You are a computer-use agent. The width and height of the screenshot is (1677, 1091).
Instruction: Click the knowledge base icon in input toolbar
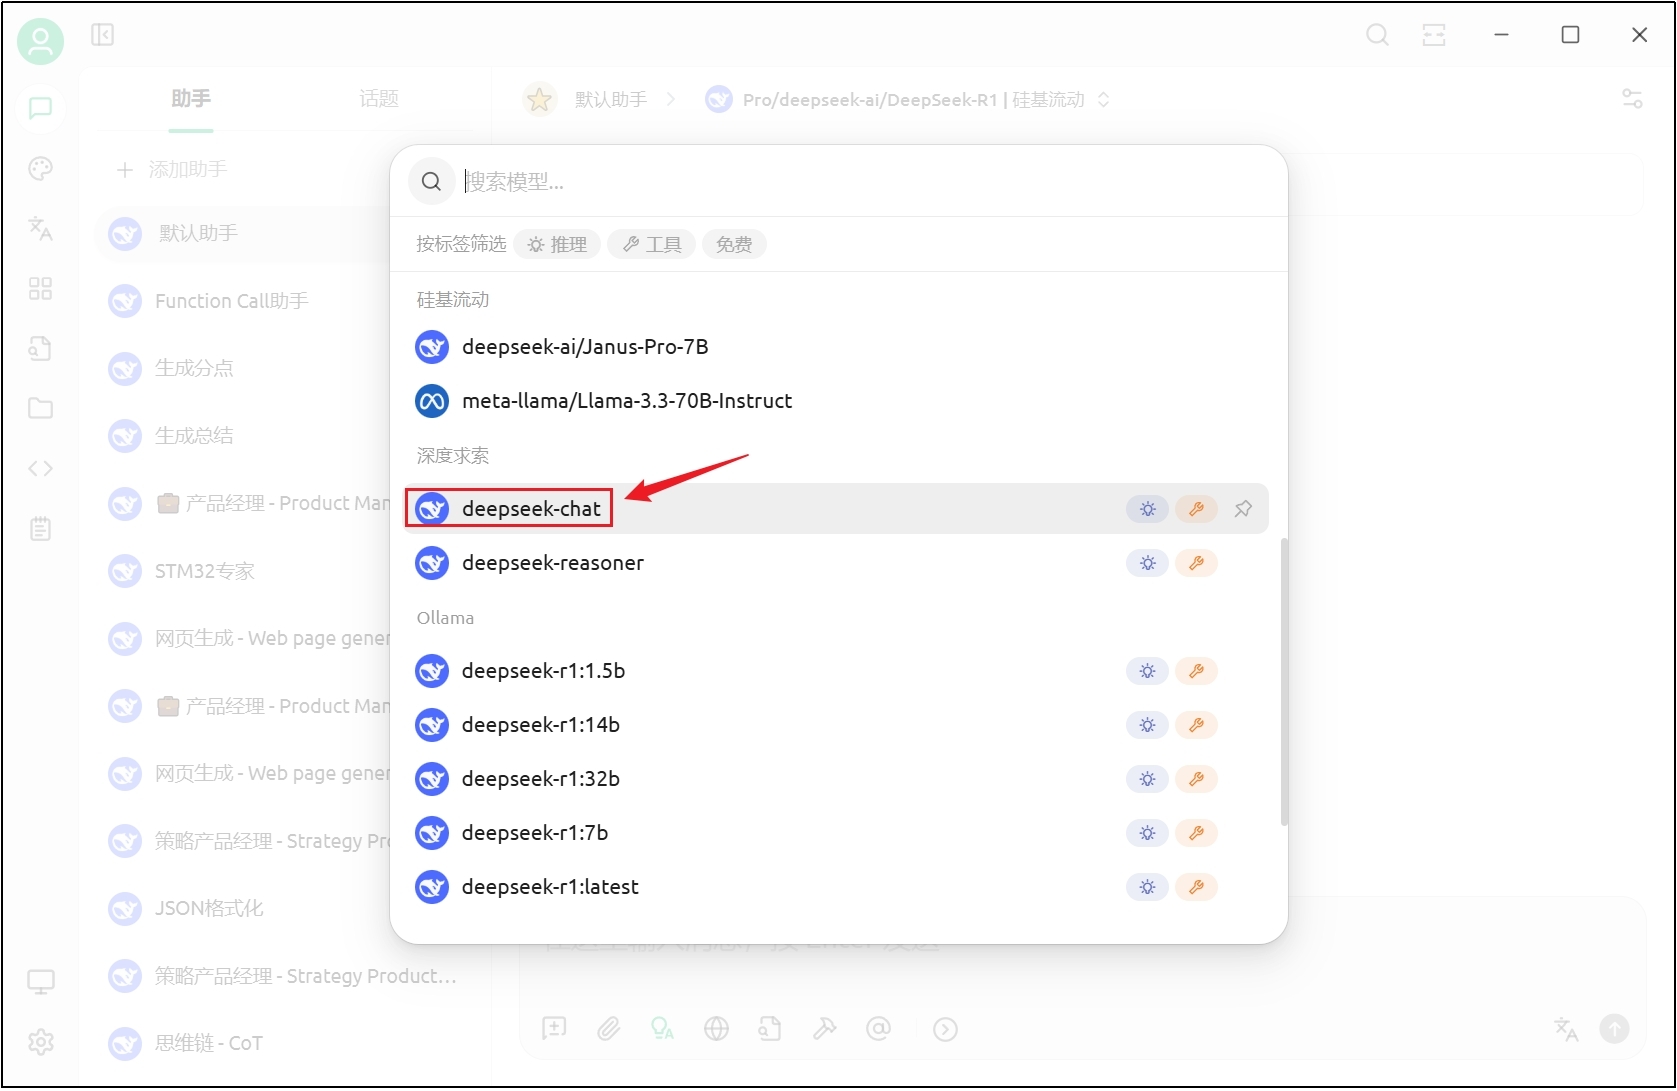pyautogui.click(x=770, y=1028)
